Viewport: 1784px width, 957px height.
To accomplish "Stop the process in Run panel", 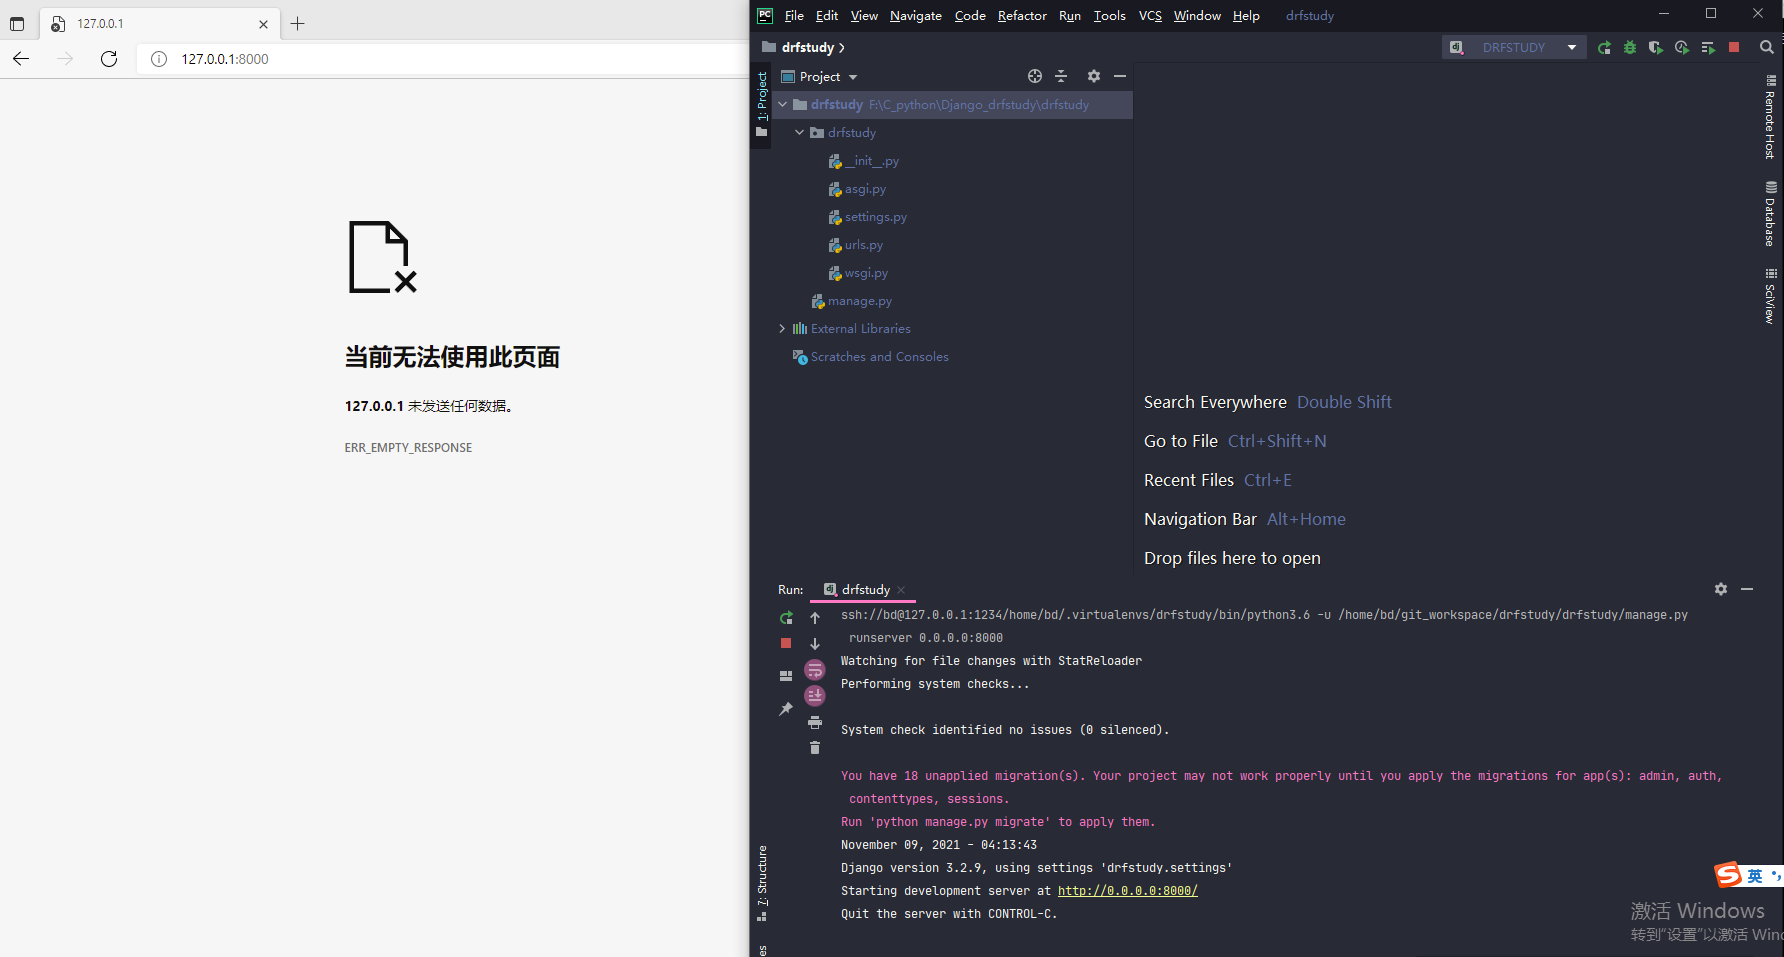I will pyautogui.click(x=786, y=643).
